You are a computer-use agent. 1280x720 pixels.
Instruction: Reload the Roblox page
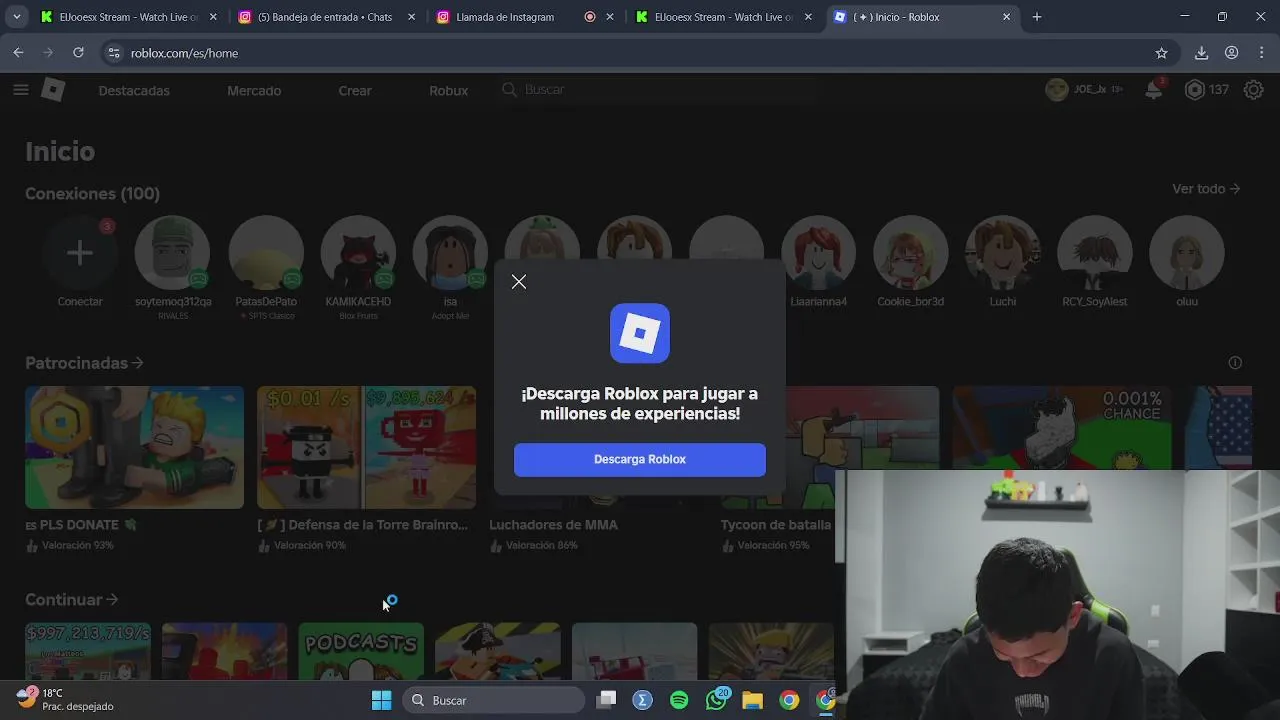tap(78, 53)
